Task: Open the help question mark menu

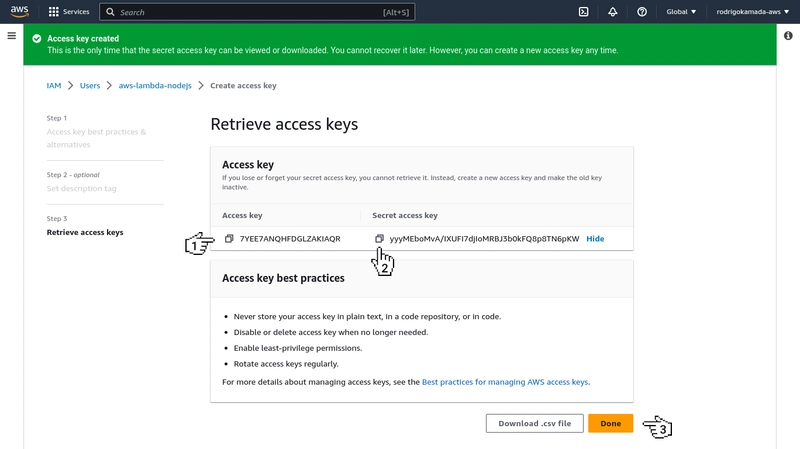Action: [x=641, y=12]
